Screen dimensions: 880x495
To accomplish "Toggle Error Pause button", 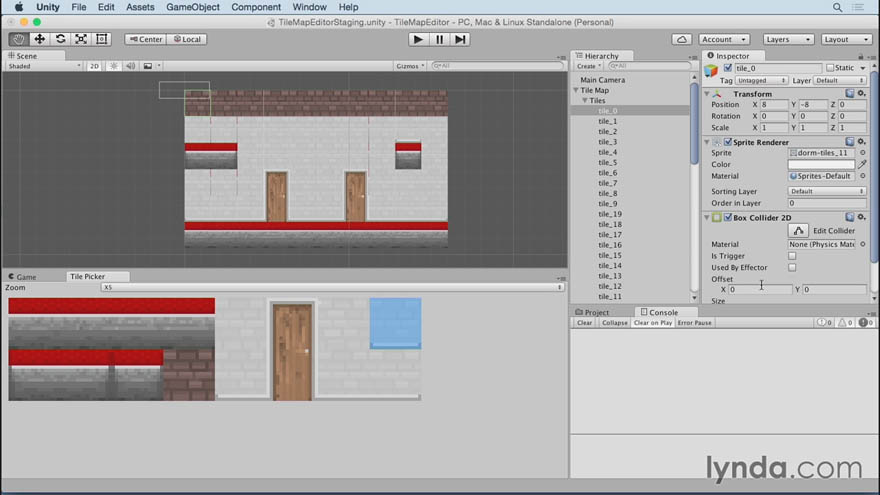I will 694,323.
